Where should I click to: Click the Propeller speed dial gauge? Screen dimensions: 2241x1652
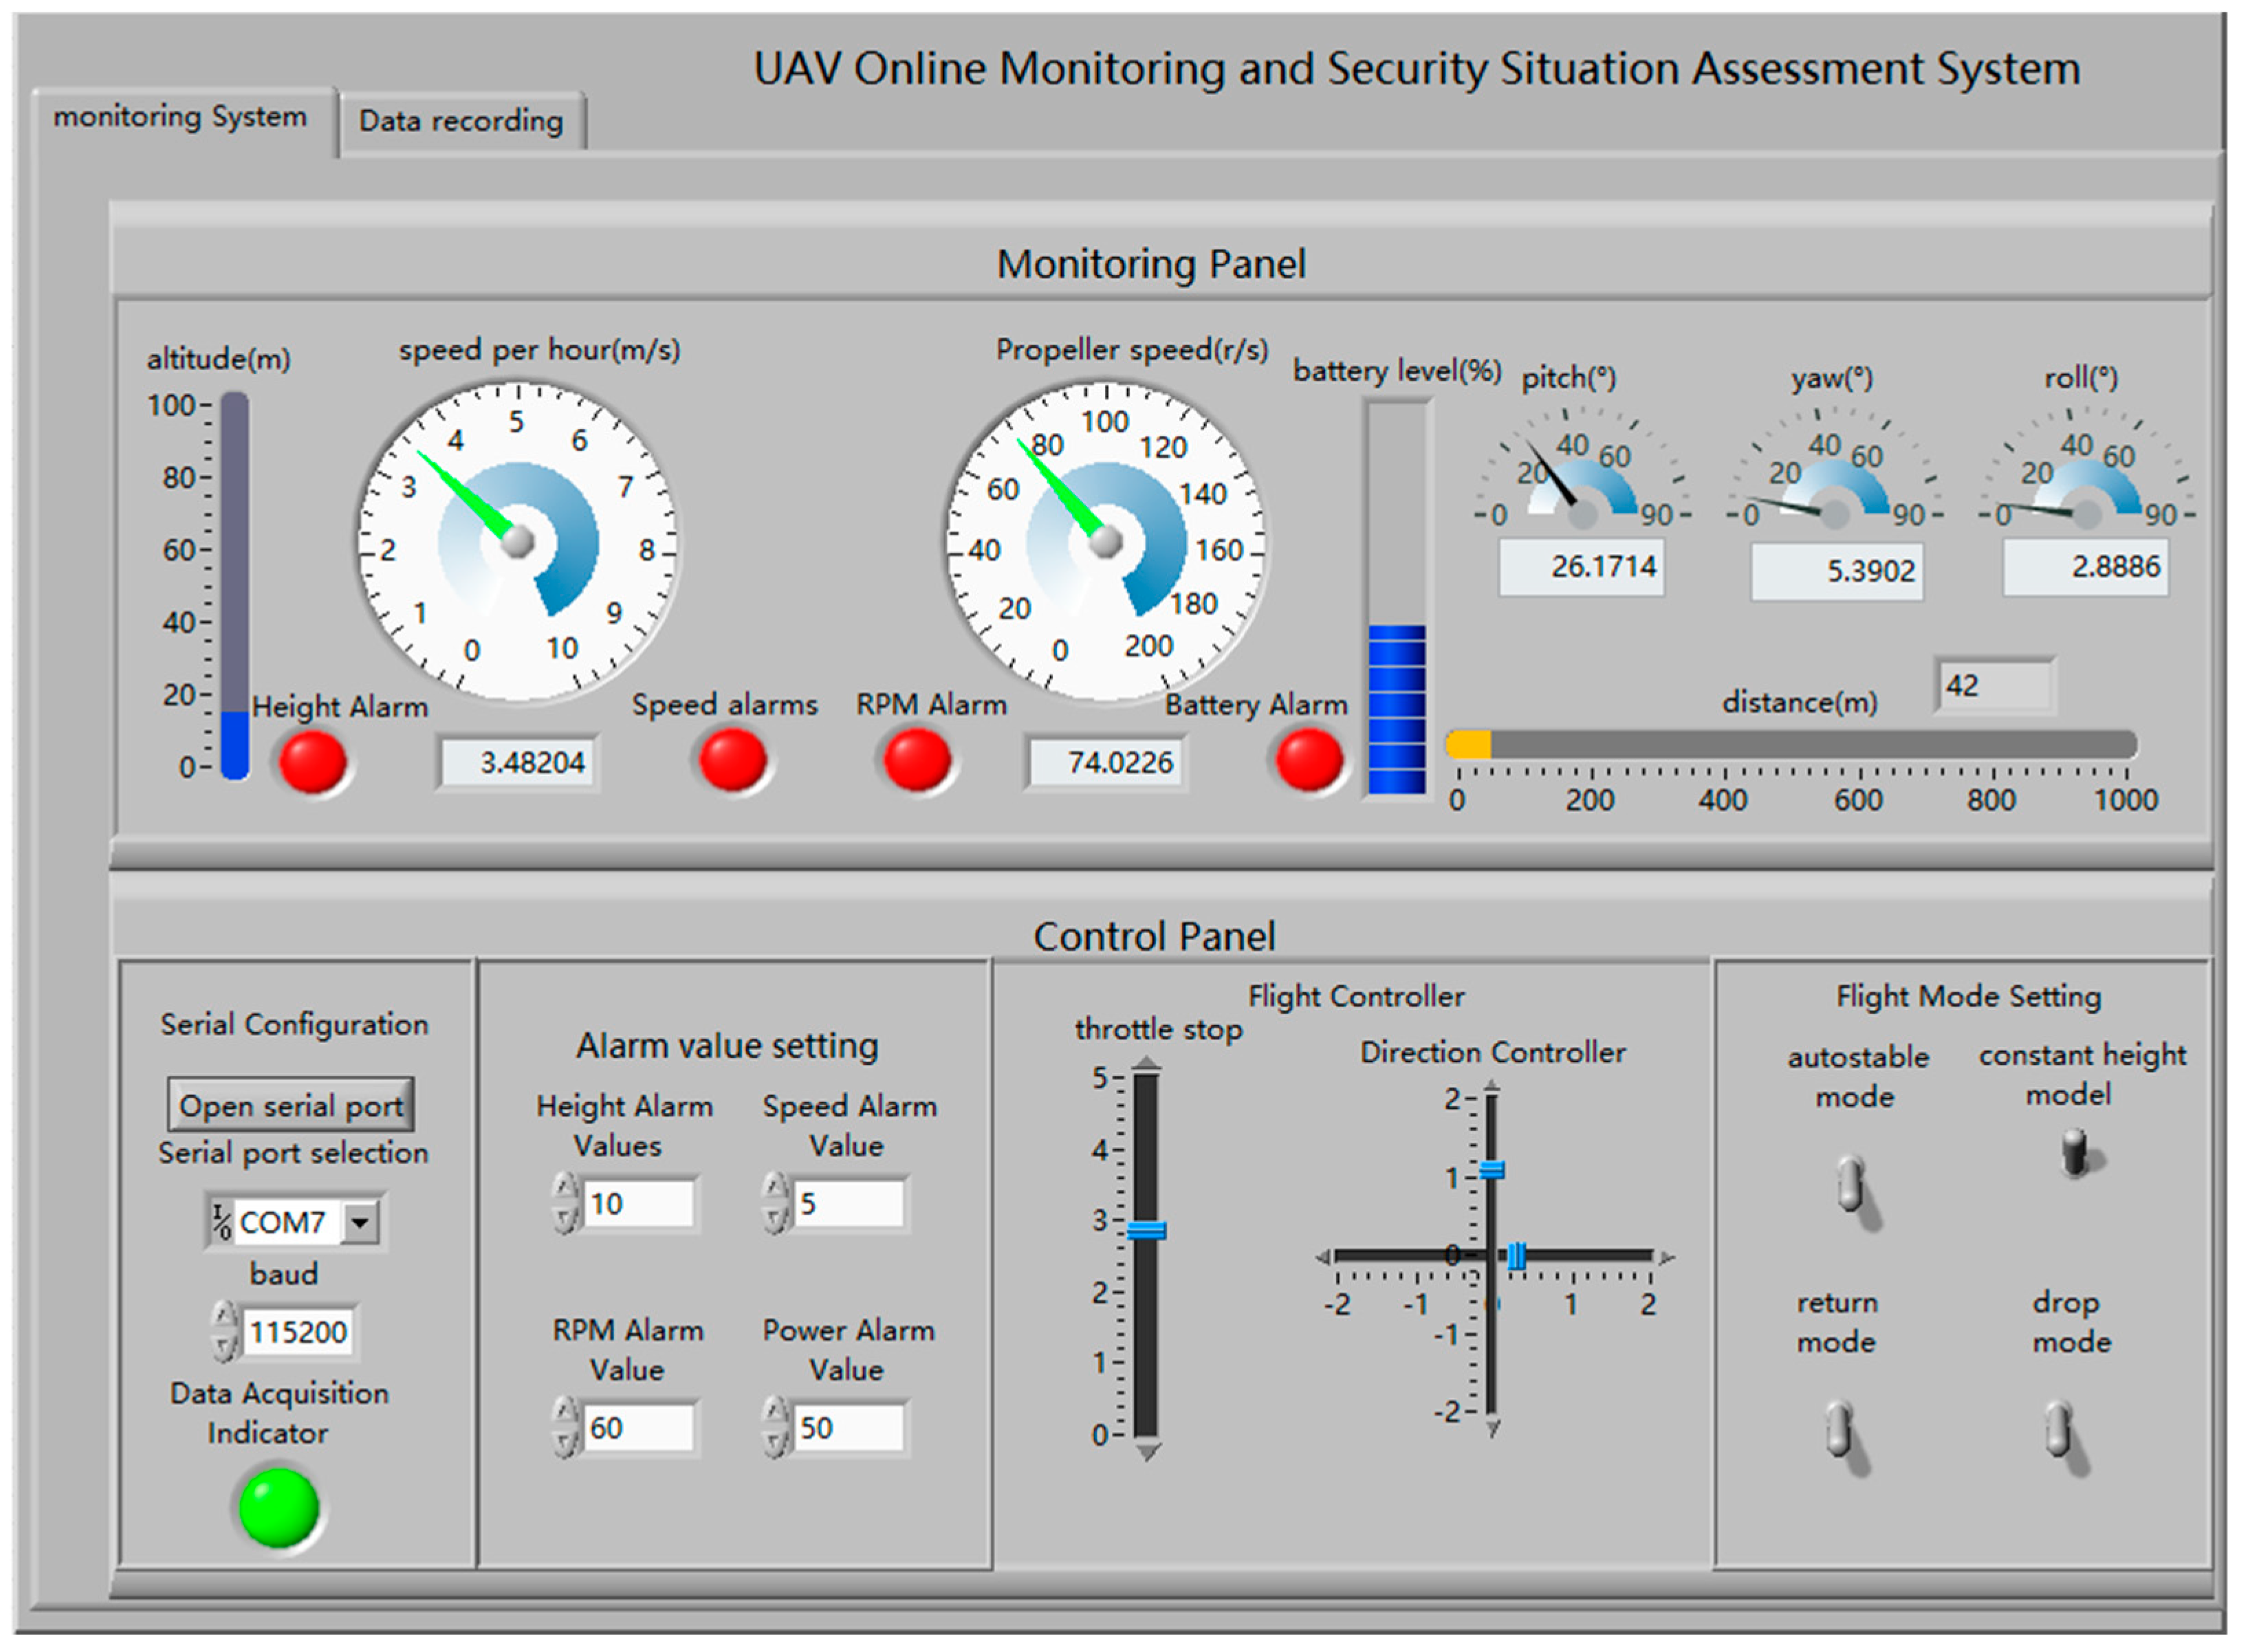tap(1105, 542)
